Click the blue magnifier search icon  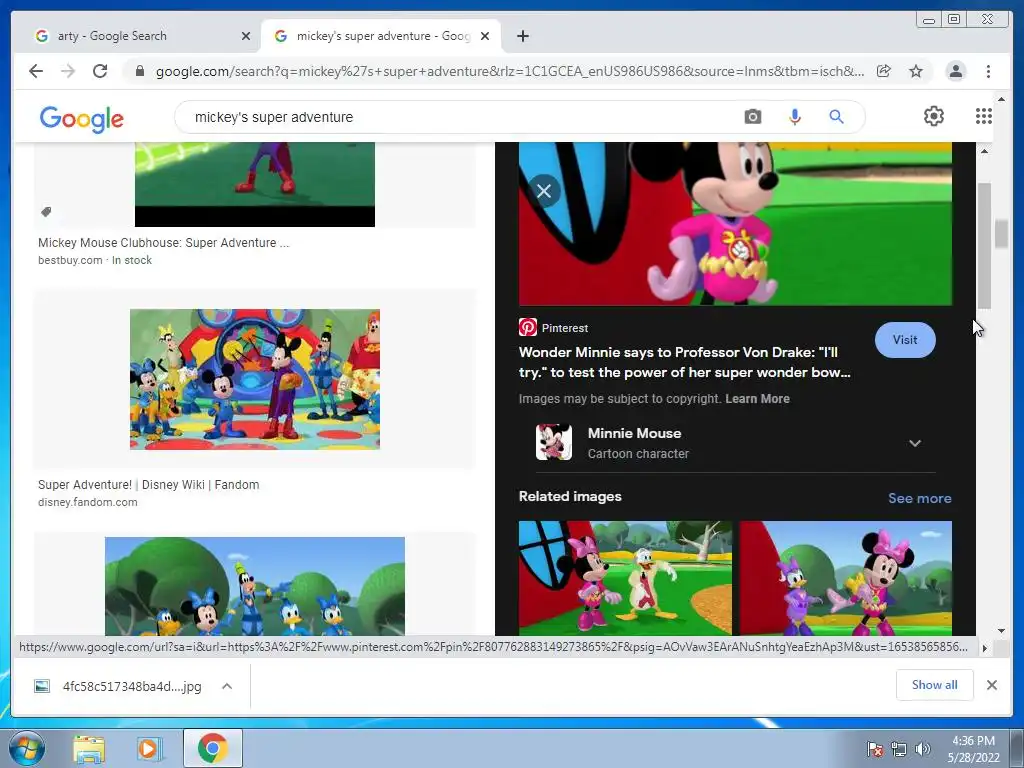click(836, 117)
